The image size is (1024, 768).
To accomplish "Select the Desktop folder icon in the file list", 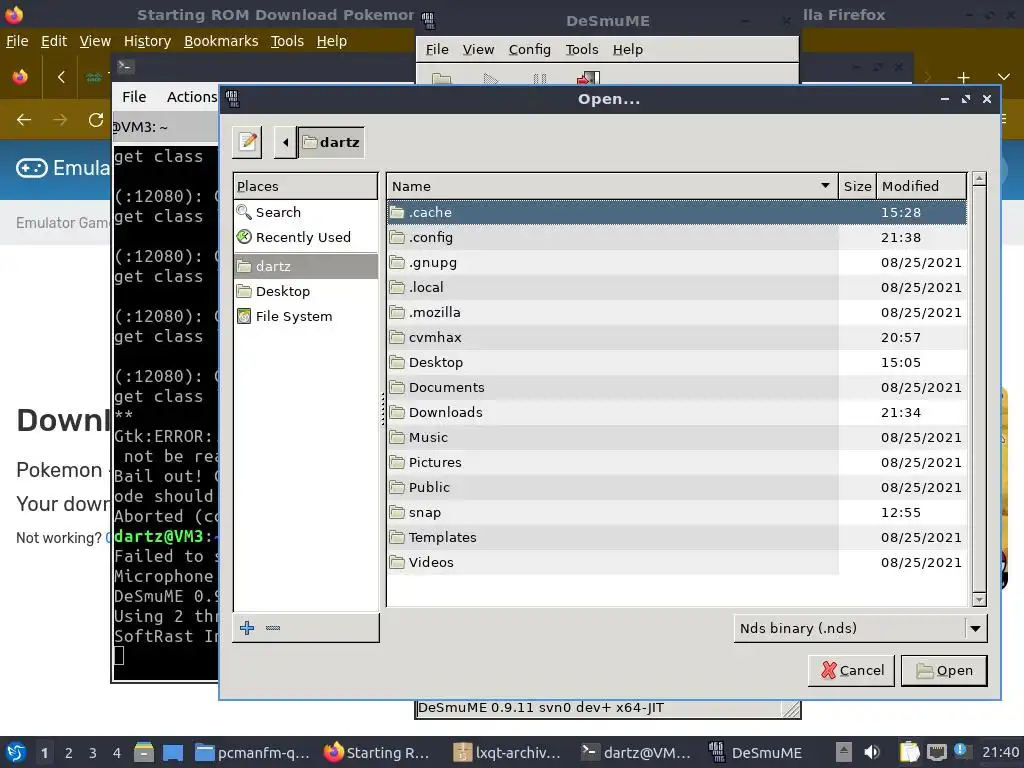I will click(x=397, y=362).
